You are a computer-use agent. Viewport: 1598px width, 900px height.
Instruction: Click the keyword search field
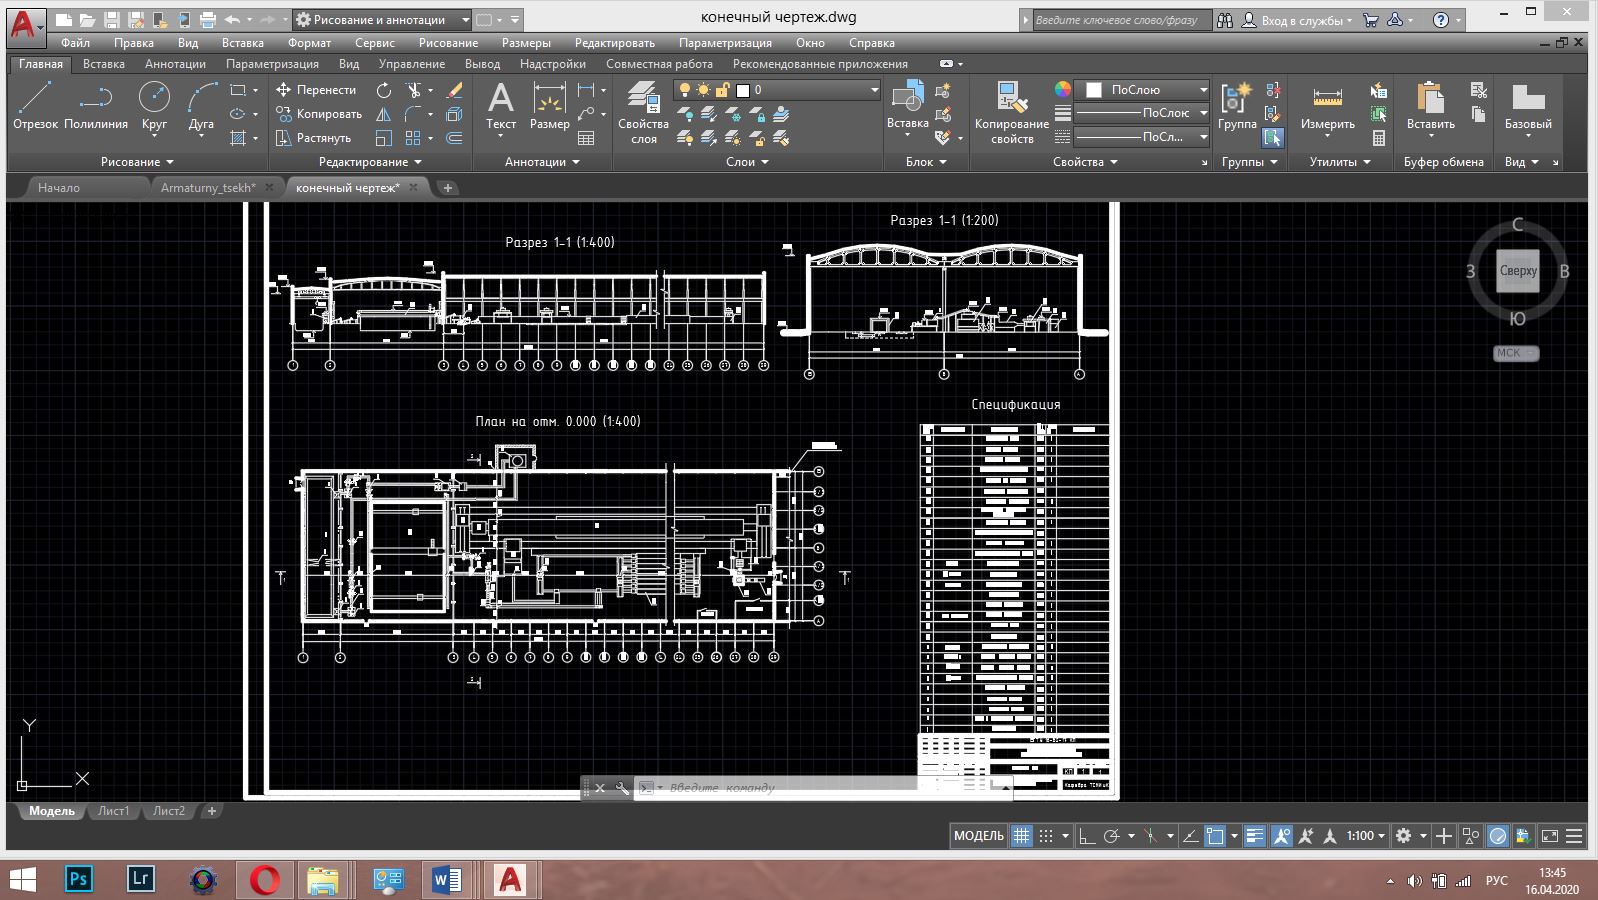[1121, 20]
